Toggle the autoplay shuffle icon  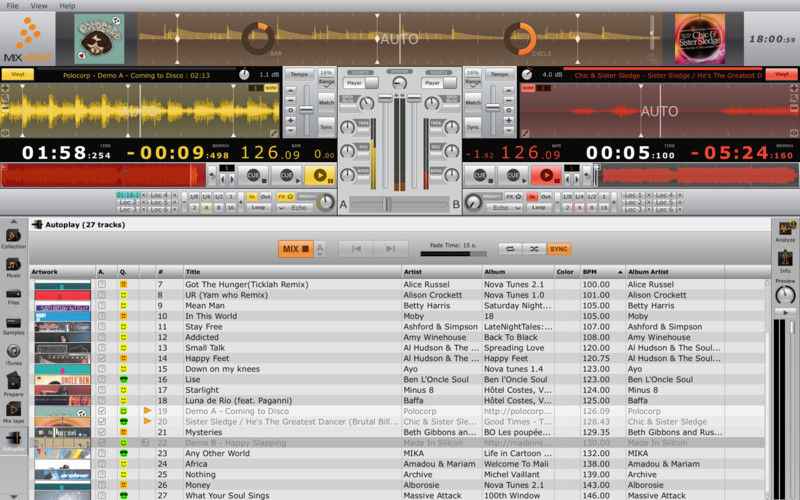tap(534, 248)
